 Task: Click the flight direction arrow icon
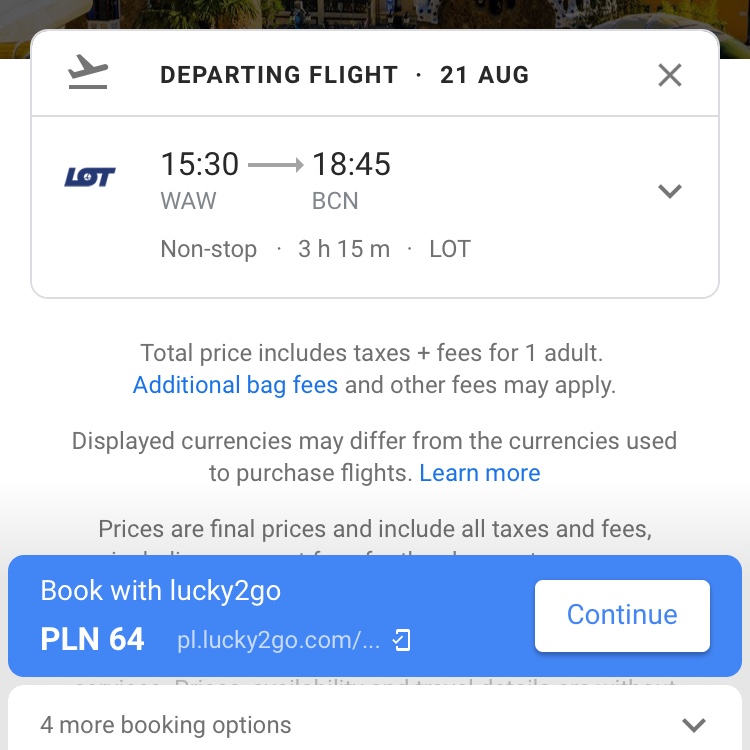pos(276,165)
